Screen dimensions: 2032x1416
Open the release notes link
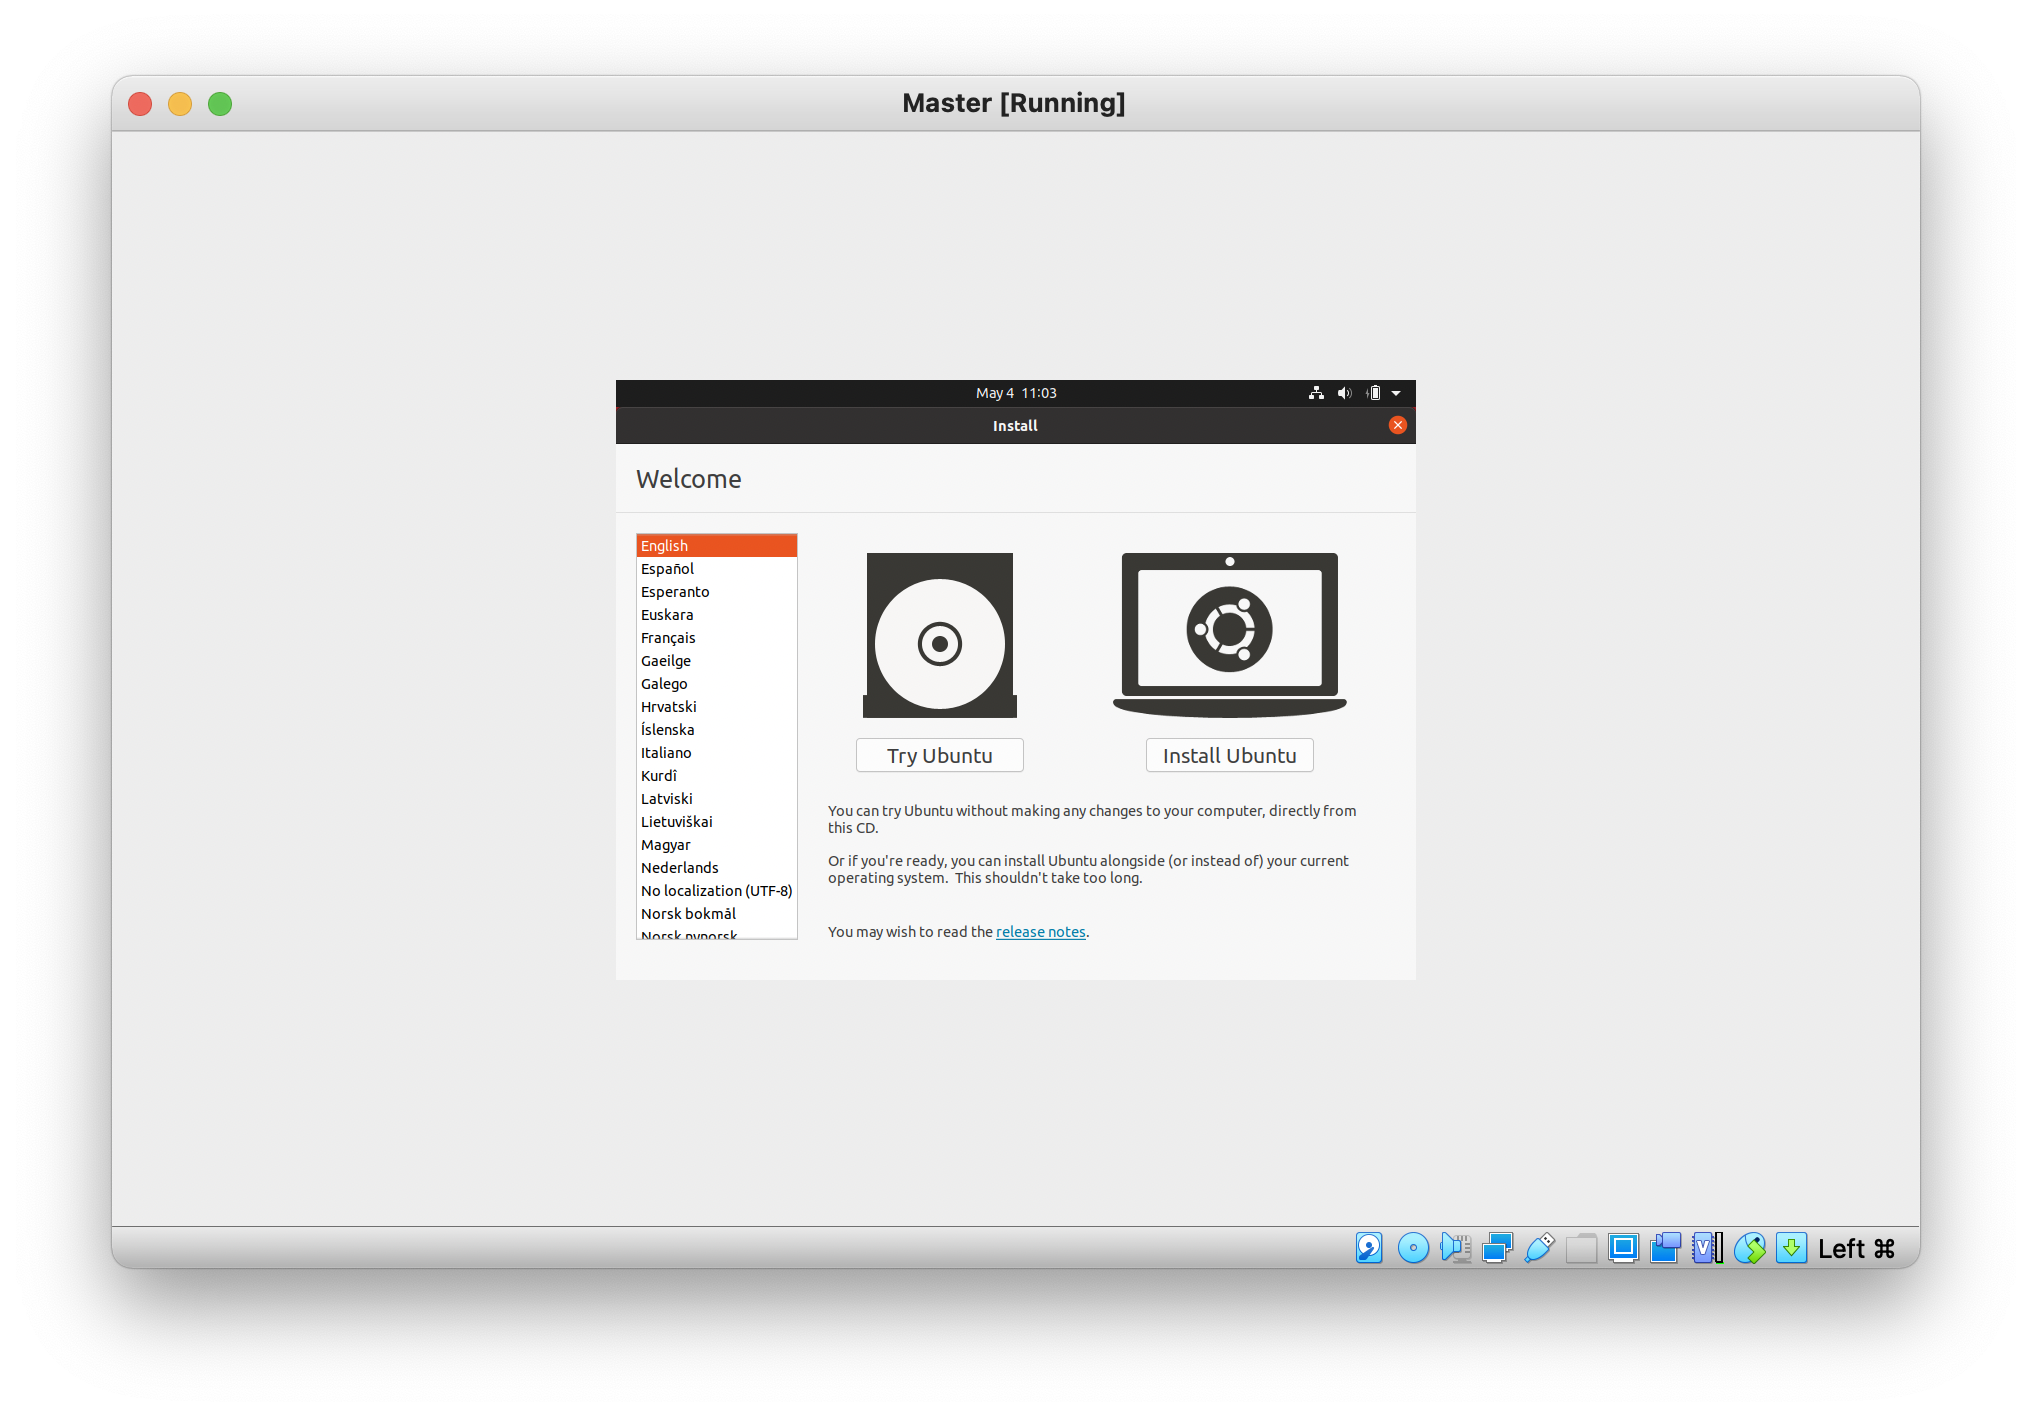[x=1040, y=932]
